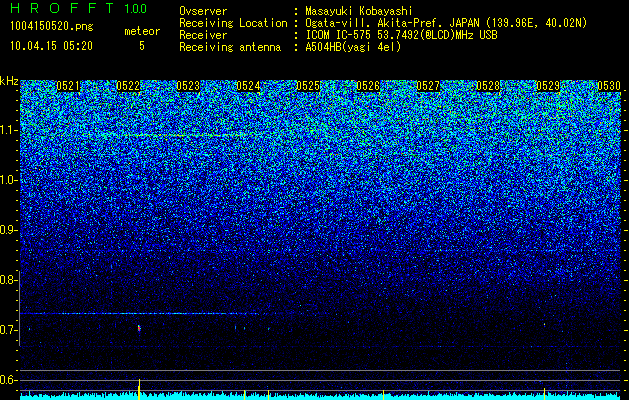Click location text Ogata-vill. Akita-Pref. JAPAN
629x400 pixels.
[x=392, y=24]
